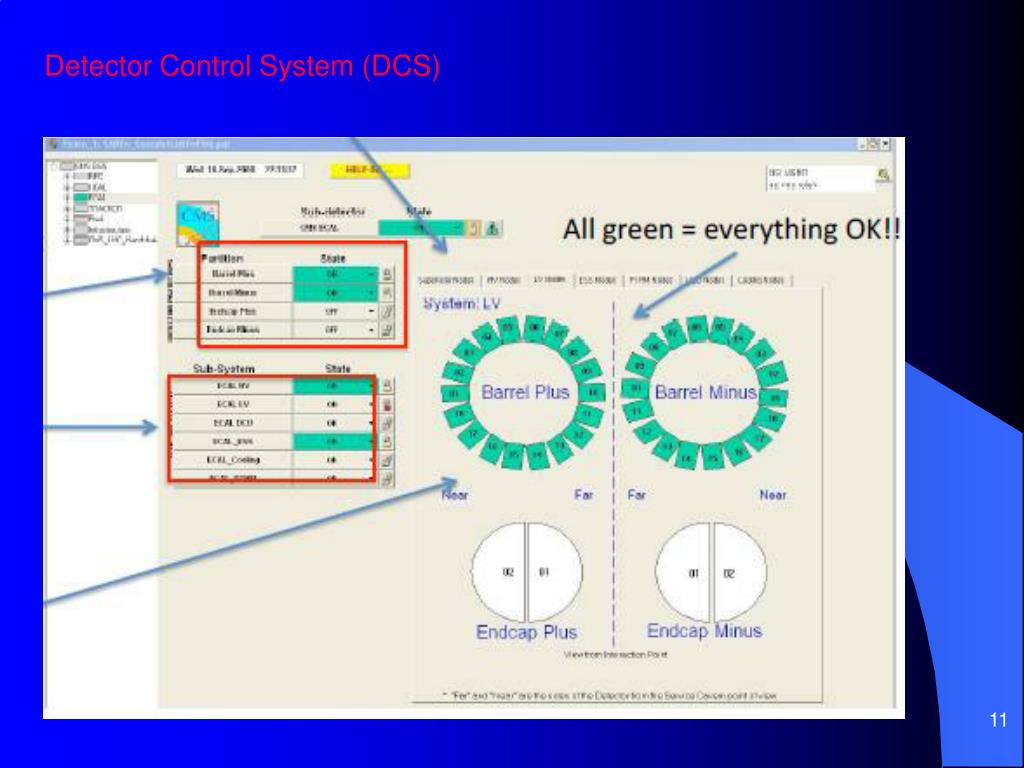Click the green warning icon right of sub-detector state
Viewport: 1024px width, 768px height.
pos(492,229)
